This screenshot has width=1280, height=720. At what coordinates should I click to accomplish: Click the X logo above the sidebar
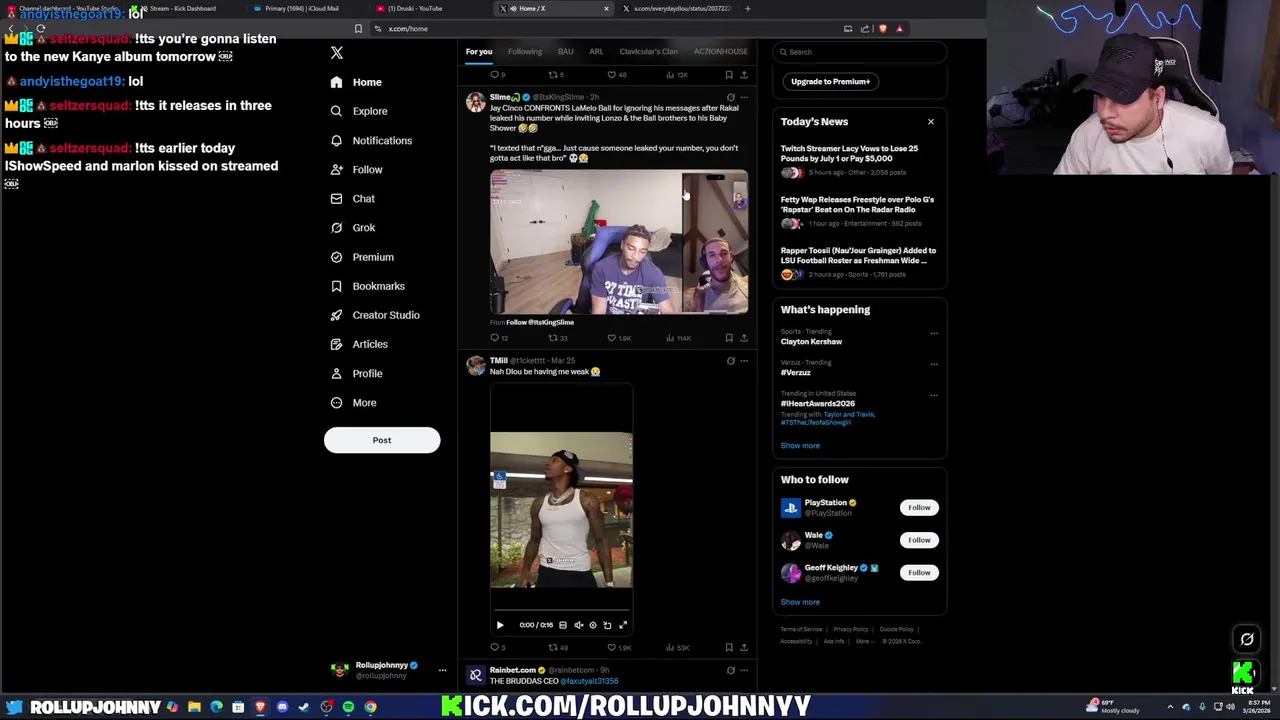[x=337, y=53]
